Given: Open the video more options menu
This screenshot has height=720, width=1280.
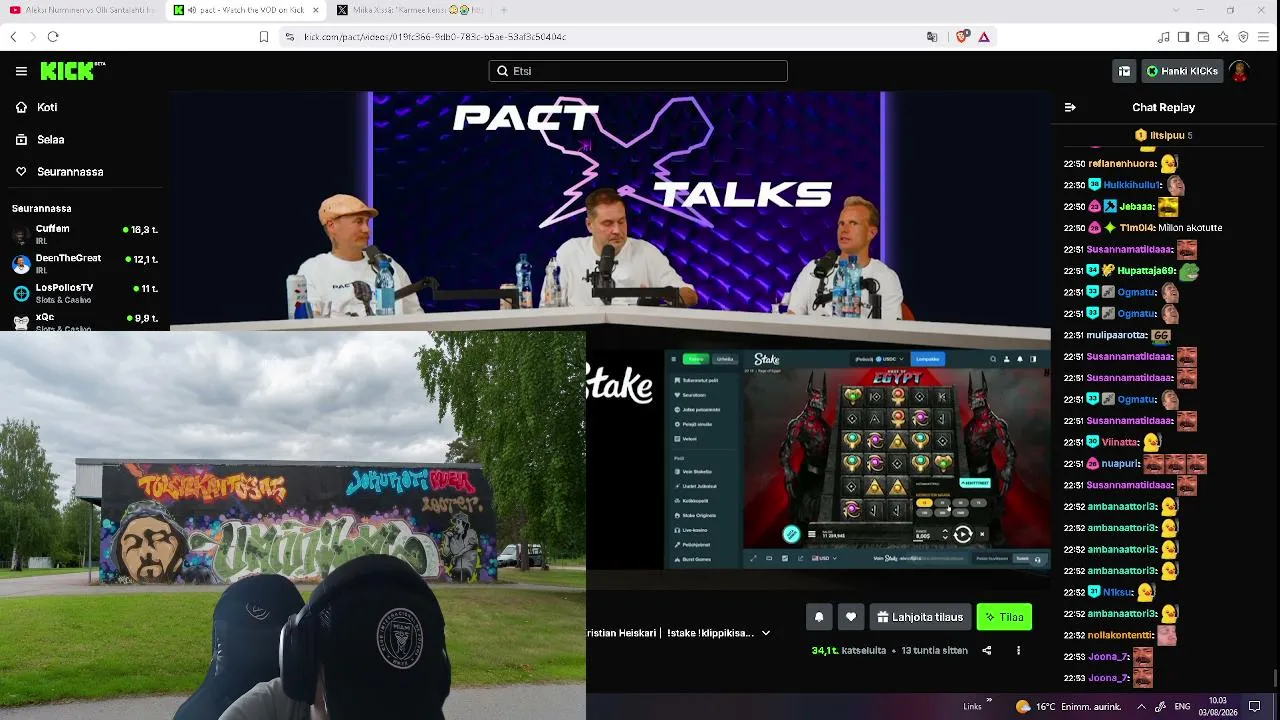Looking at the screenshot, I should pos(1018,650).
